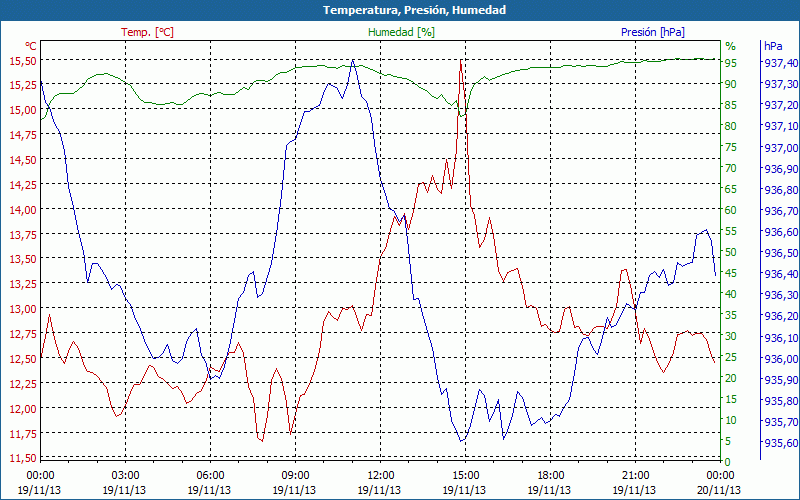Screen dimensions: 800x500
Task: Select the blue Presión [hPa] legend label
Action: coord(653,32)
